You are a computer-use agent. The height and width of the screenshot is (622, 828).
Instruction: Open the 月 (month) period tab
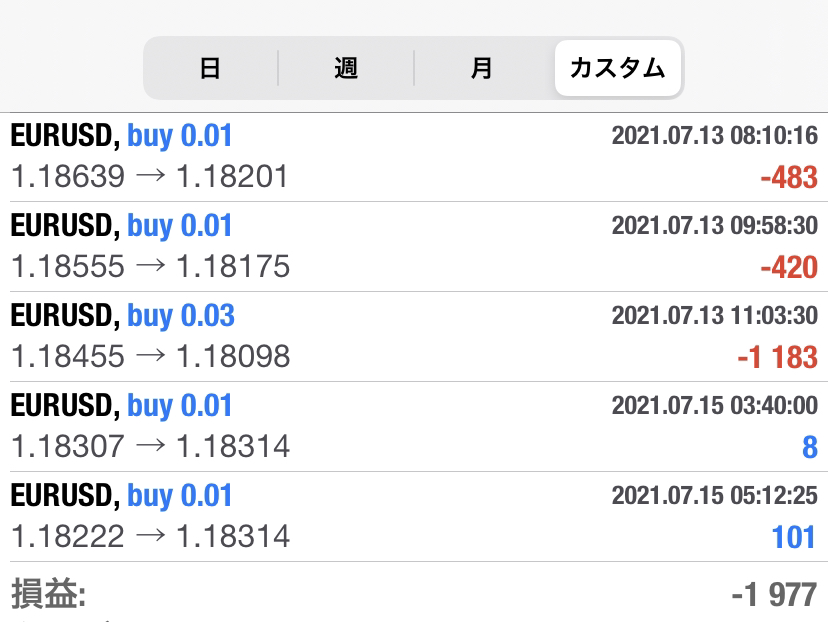tap(482, 68)
